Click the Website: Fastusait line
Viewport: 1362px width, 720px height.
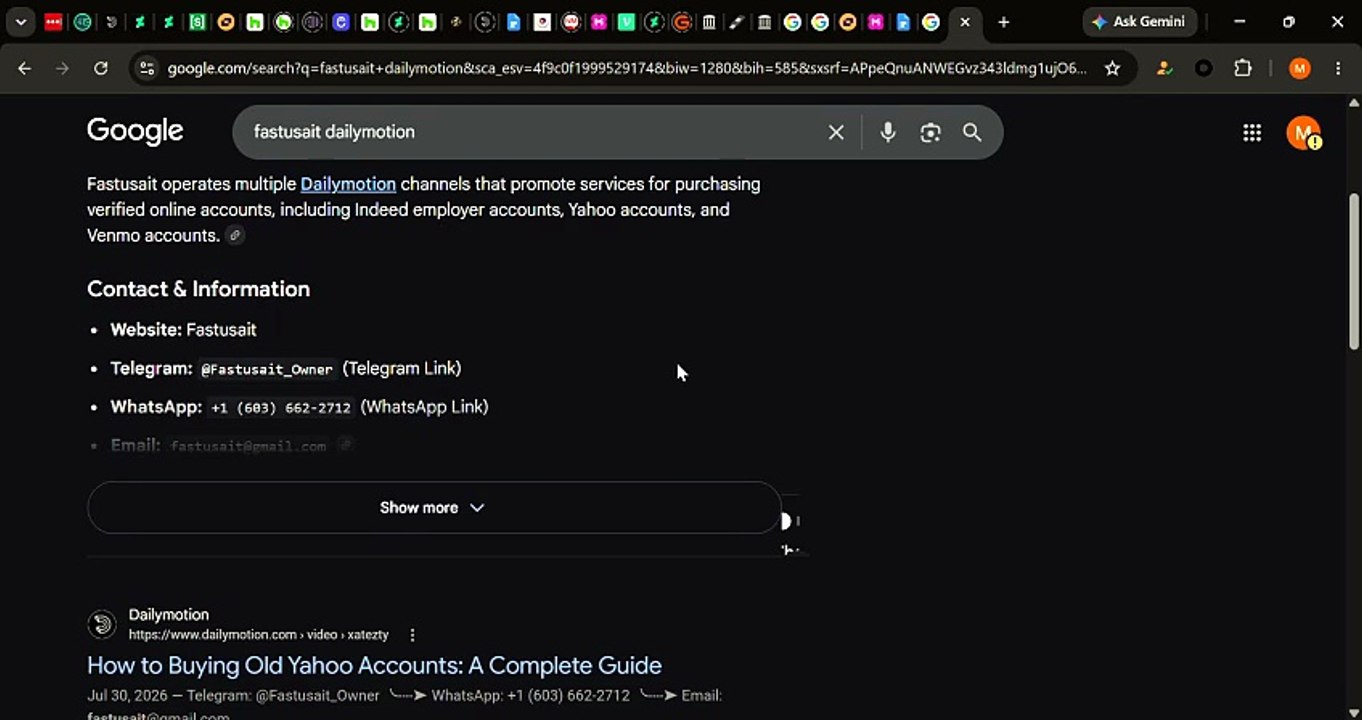pos(183,330)
